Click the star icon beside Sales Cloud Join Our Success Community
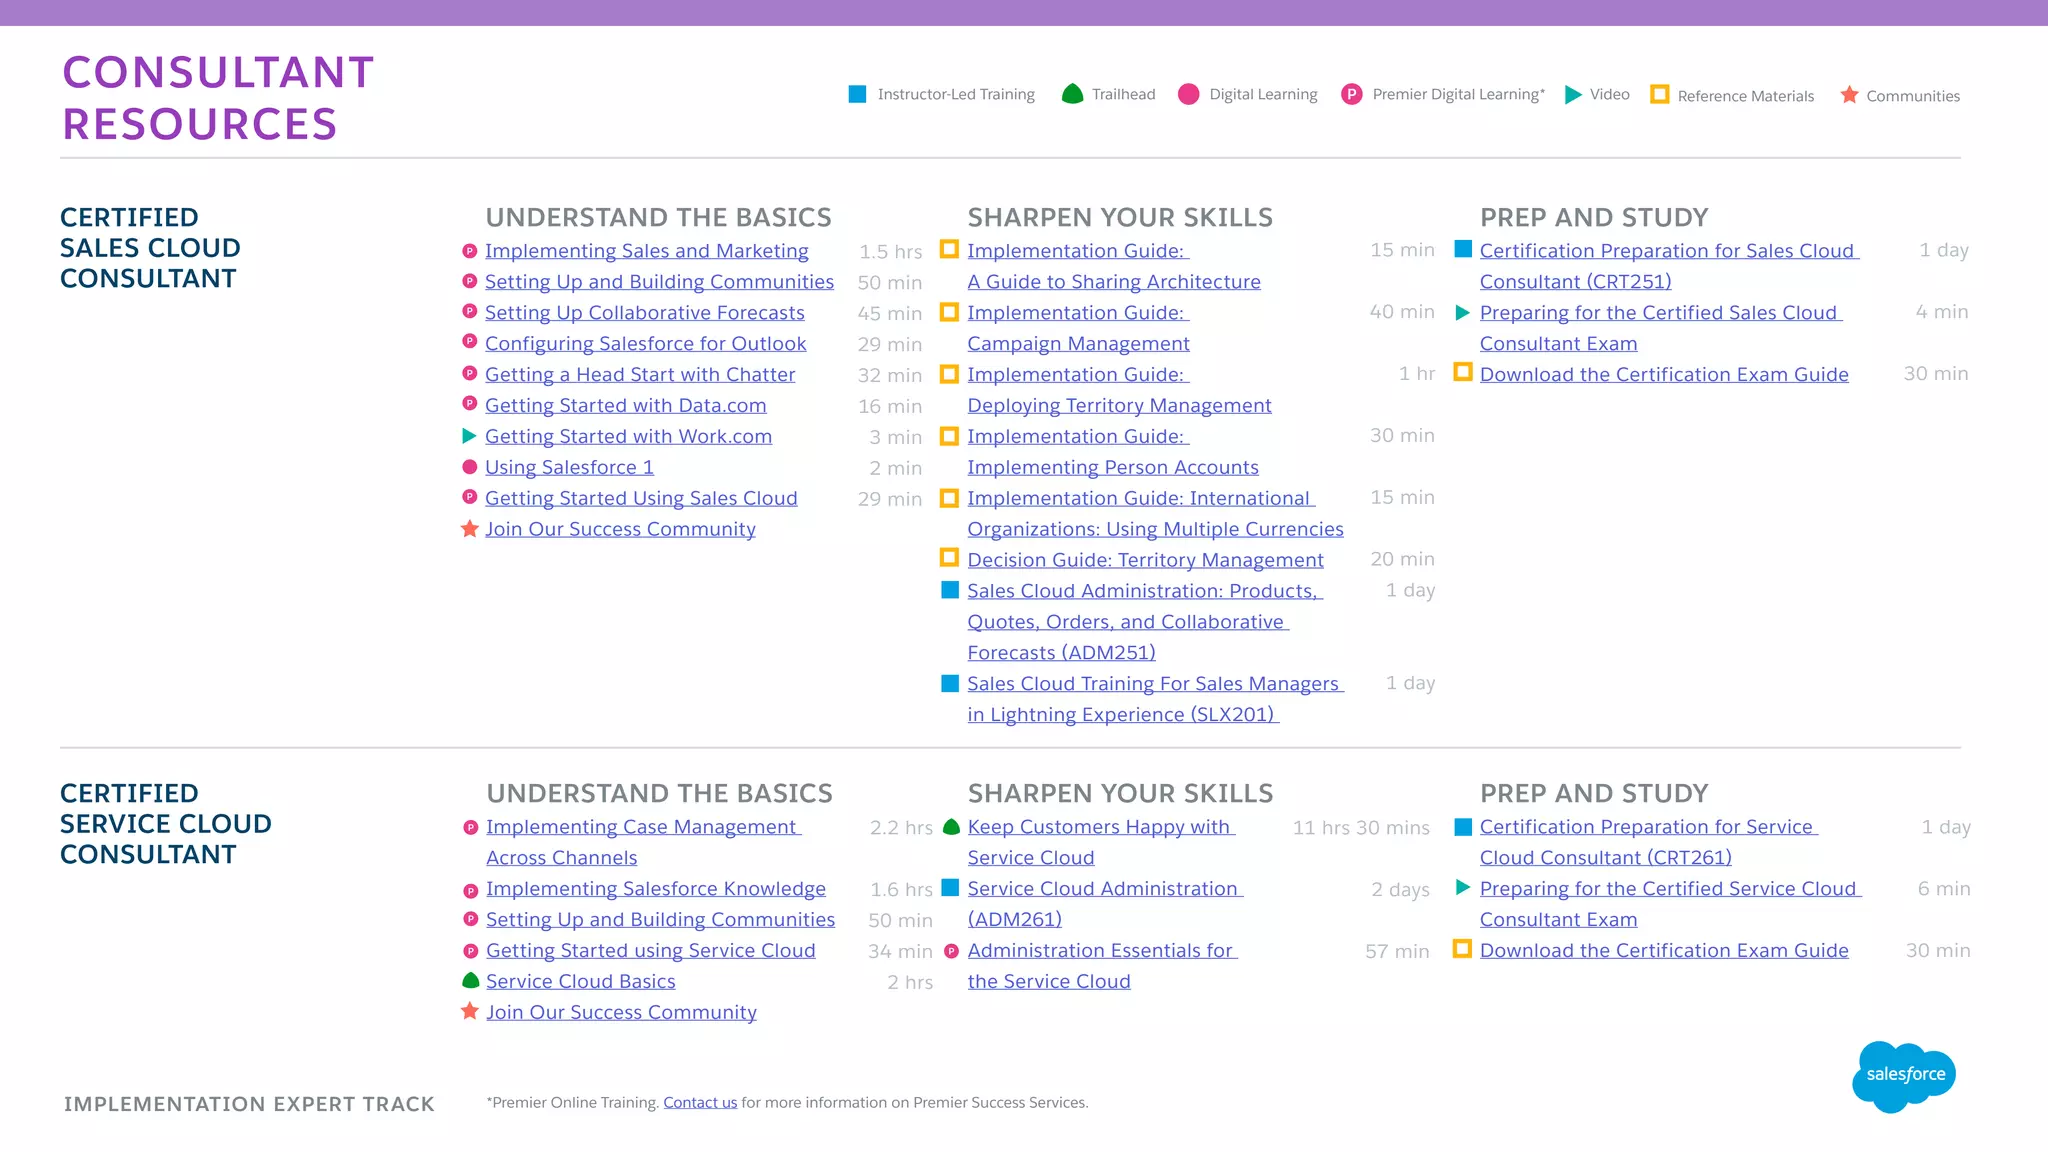Viewport: 2048px width, 1152px height. [469, 528]
